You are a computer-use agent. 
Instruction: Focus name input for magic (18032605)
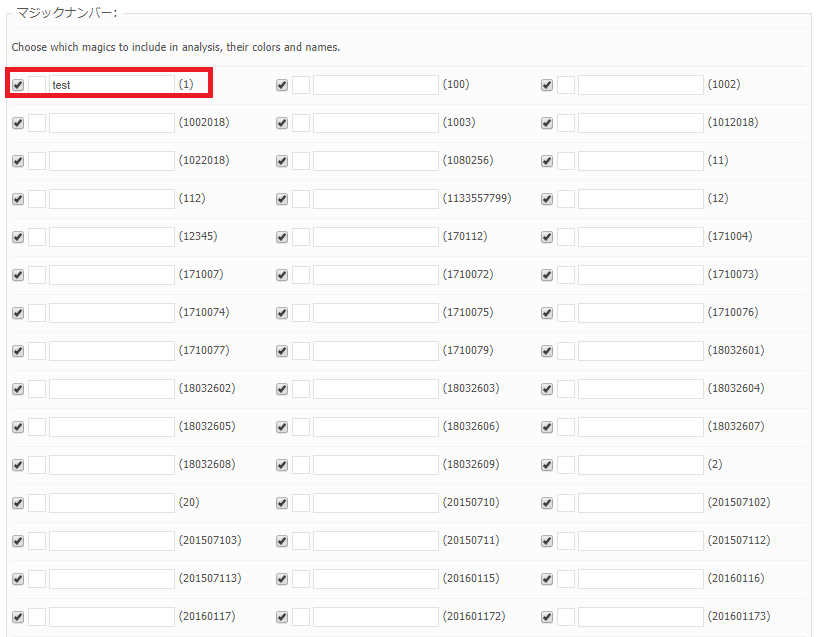coord(112,427)
